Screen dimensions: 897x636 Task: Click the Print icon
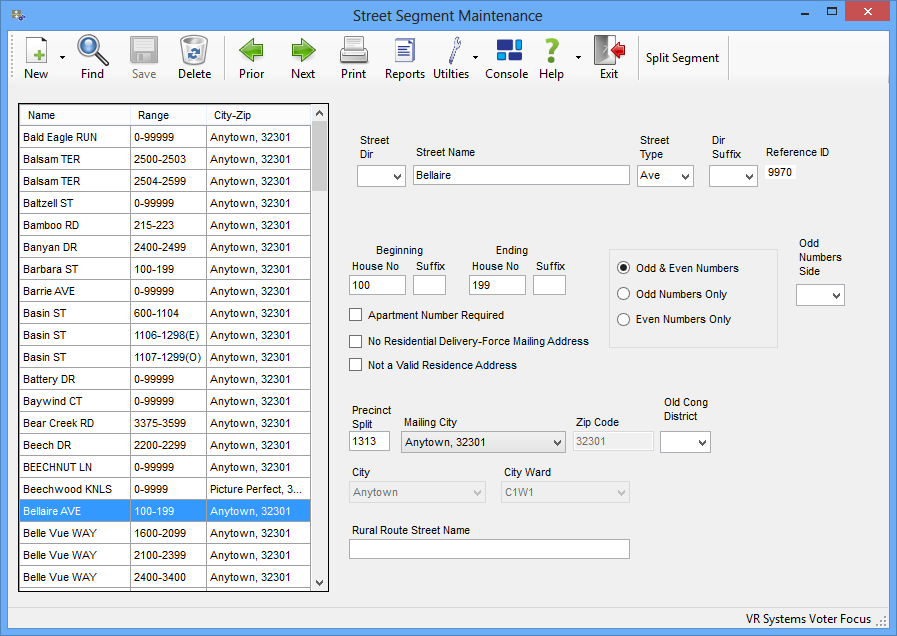354,50
